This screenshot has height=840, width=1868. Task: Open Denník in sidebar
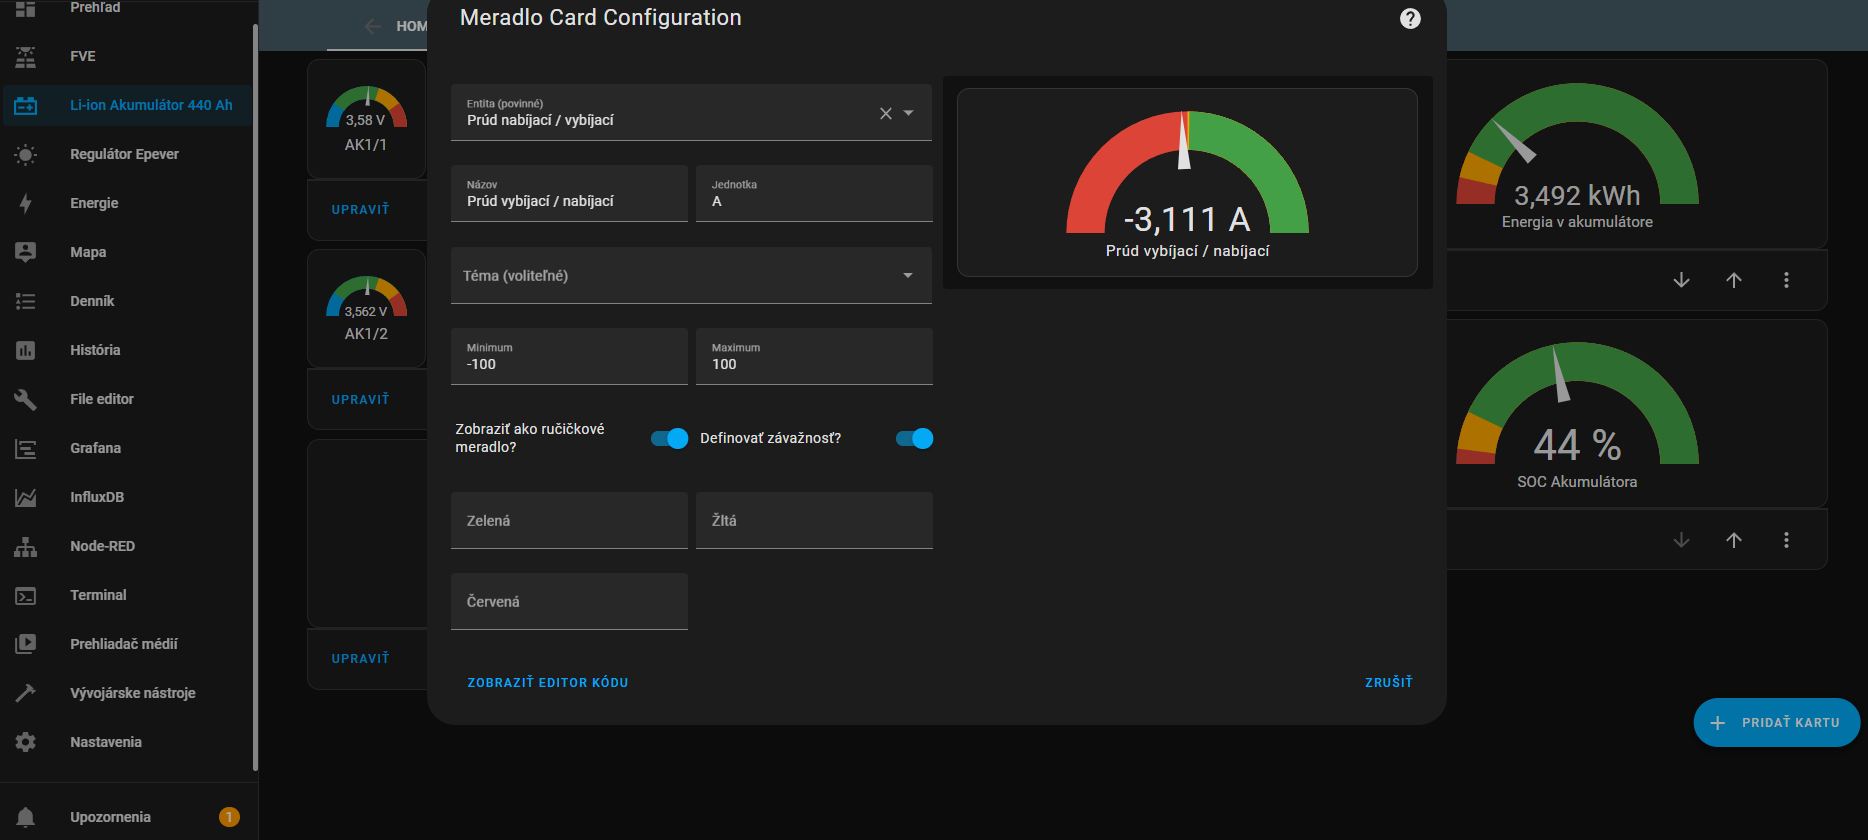click(x=128, y=301)
